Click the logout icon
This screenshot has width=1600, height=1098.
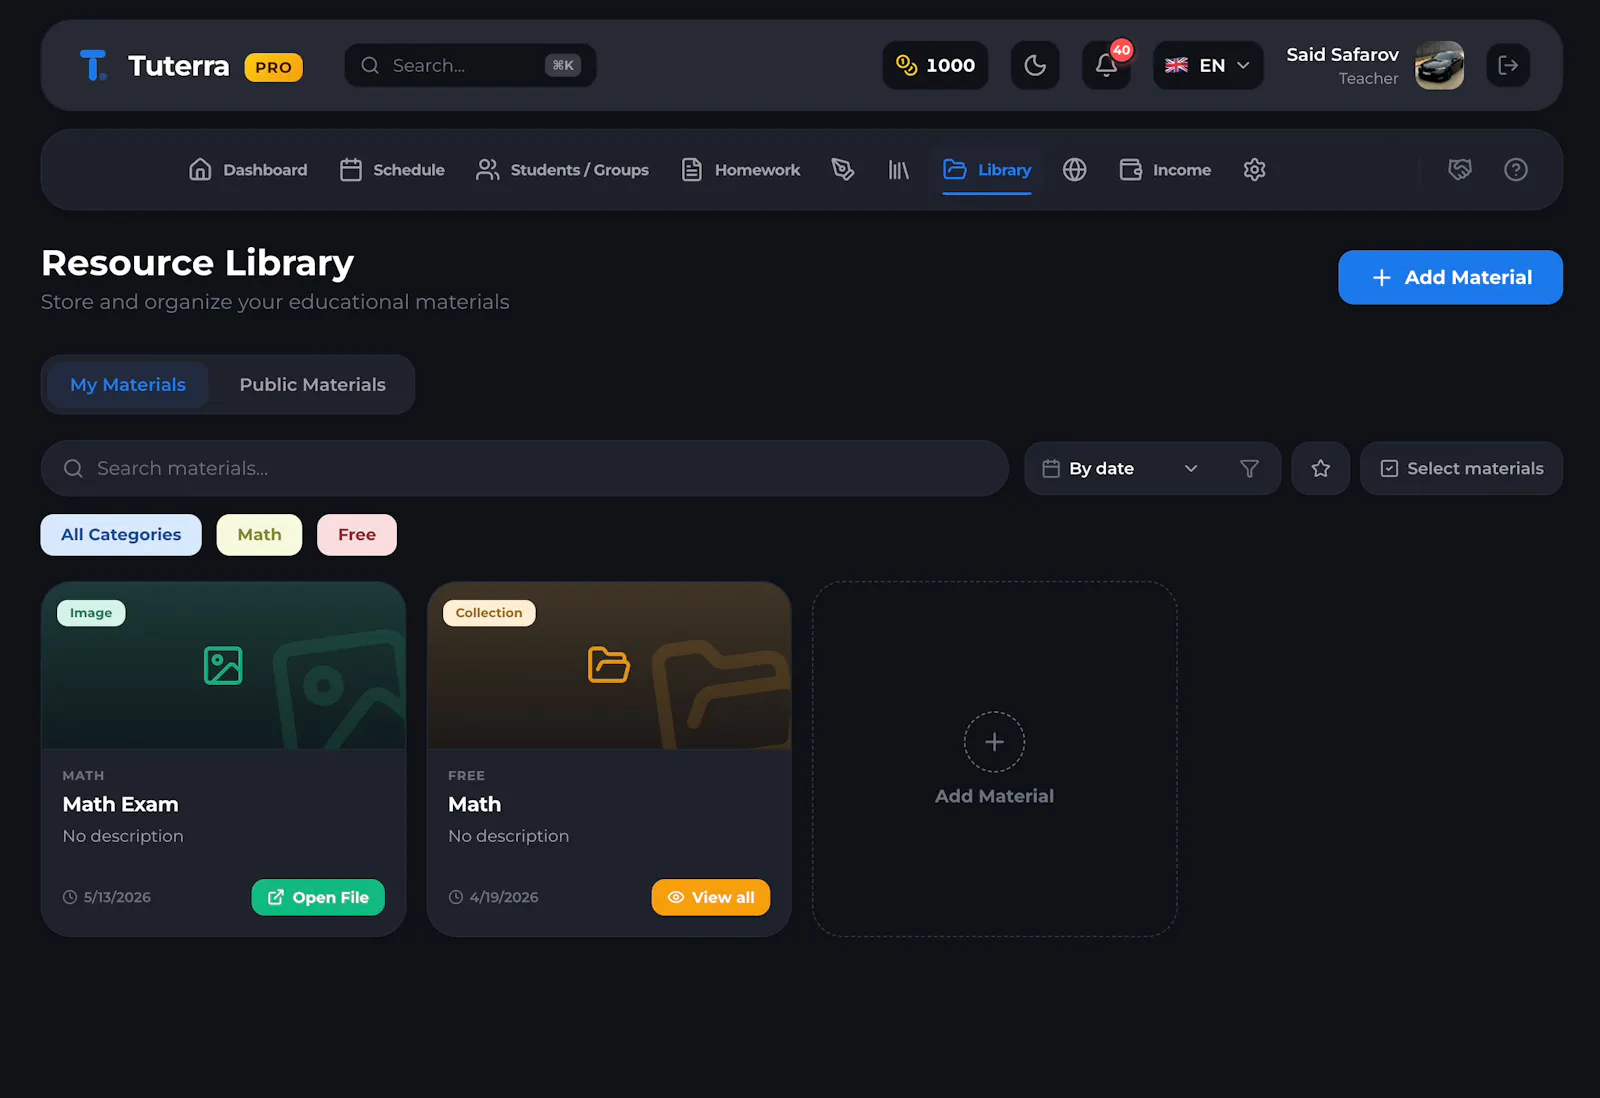tap(1508, 65)
